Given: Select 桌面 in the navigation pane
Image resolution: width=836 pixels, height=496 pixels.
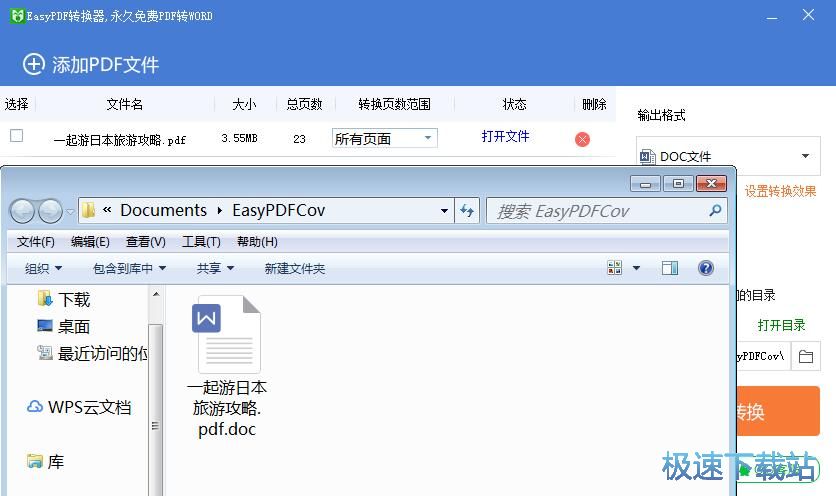Looking at the screenshot, I should point(64,326).
